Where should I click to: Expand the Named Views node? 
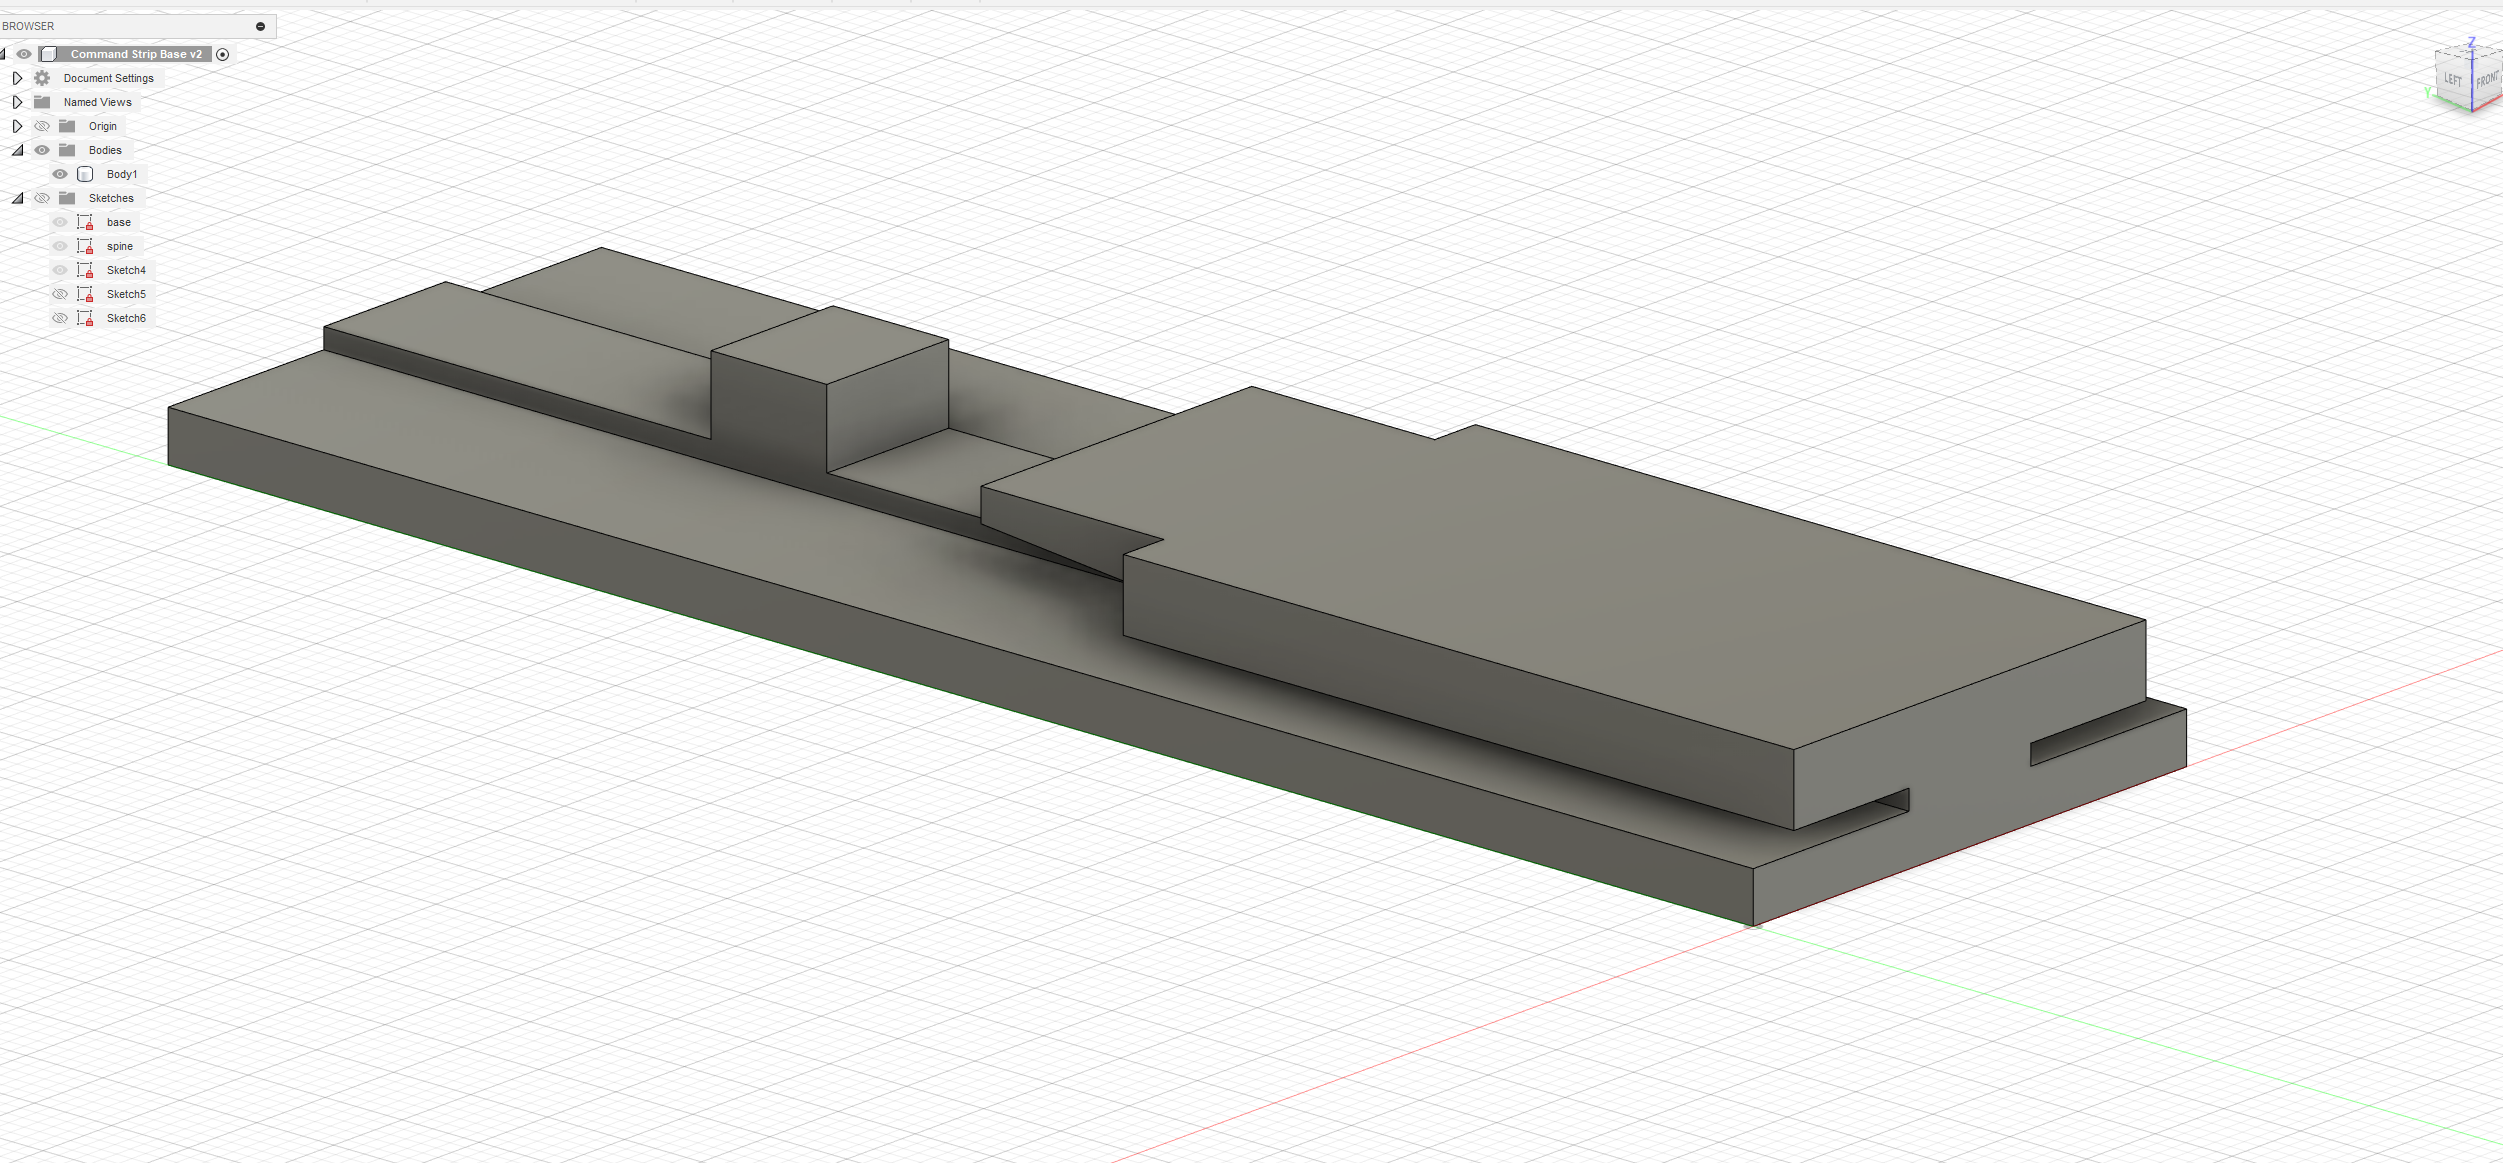(x=17, y=102)
